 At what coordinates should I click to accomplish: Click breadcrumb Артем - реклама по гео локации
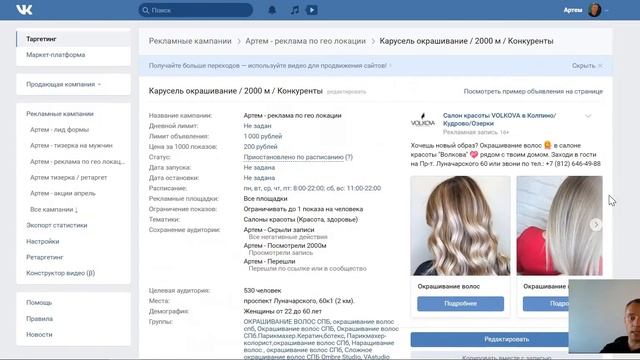pyautogui.click(x=305, y=41)
